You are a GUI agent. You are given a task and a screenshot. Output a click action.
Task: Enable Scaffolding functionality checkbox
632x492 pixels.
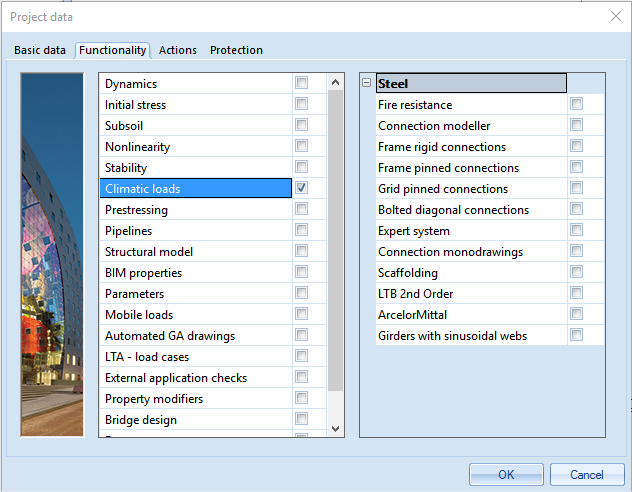pos(576,272)
